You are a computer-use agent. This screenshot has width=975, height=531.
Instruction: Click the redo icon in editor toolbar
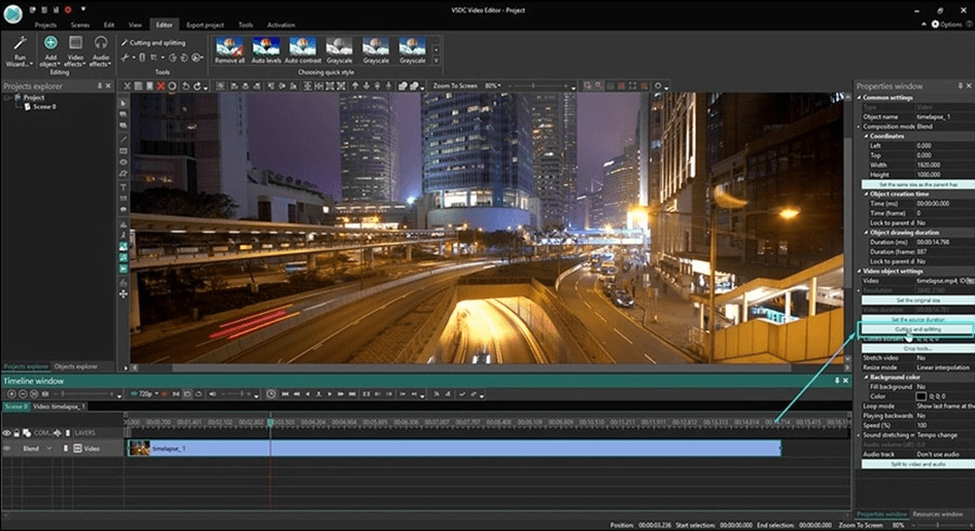(x=197, y=86)
